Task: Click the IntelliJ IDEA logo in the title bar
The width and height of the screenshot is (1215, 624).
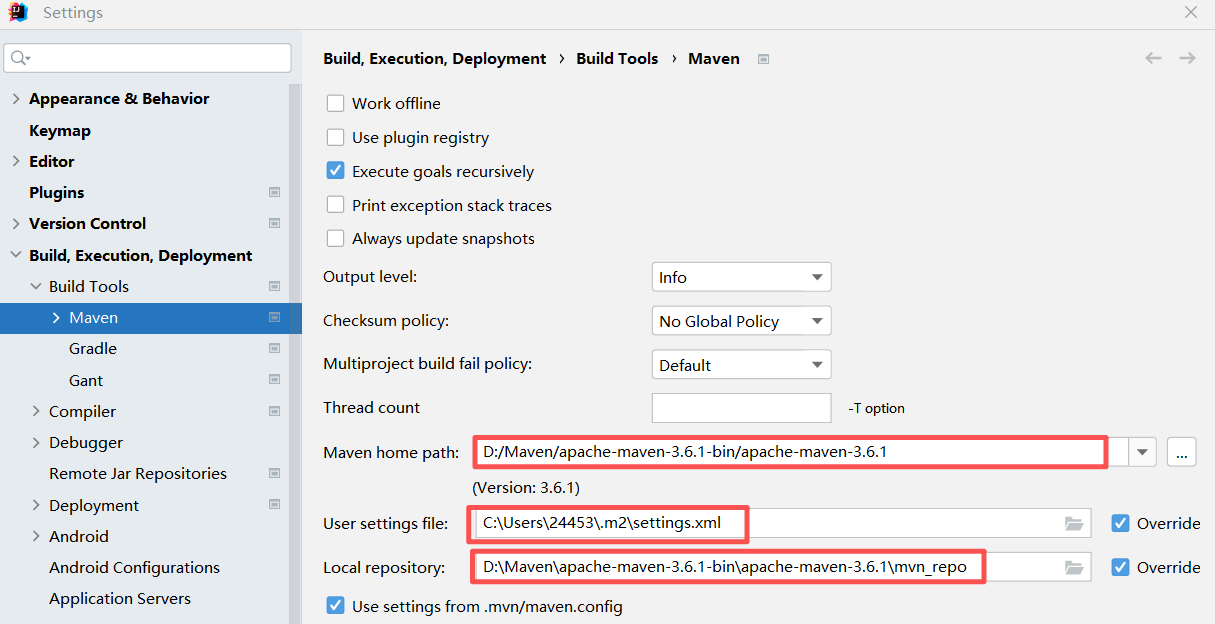Action: coord(18,13)
